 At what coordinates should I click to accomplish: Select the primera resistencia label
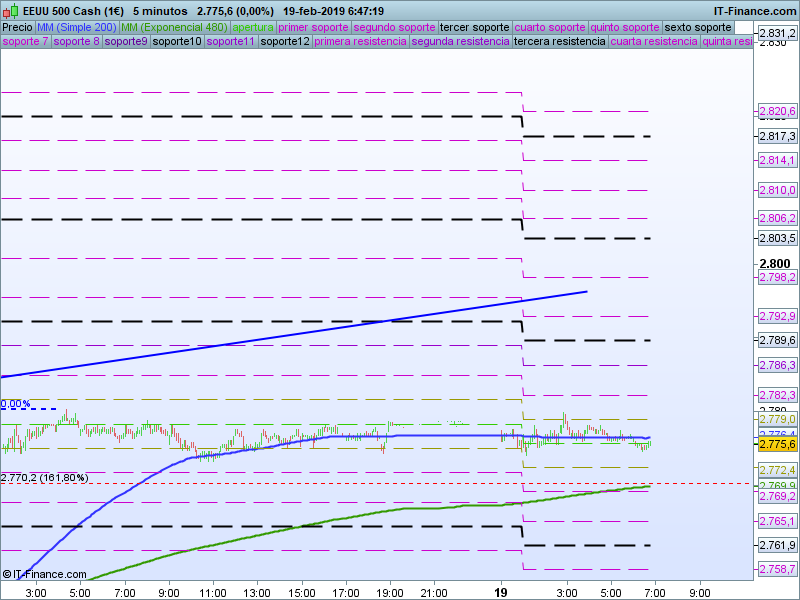[x=360, y=42]
